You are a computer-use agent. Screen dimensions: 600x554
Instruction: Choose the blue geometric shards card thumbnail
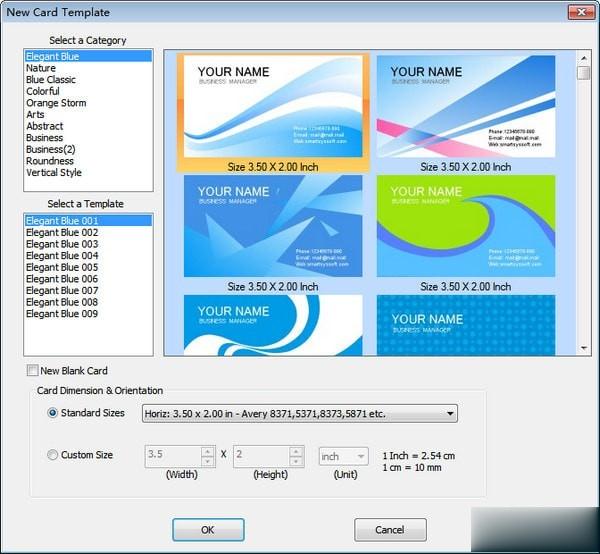click(x=273, y=226)
